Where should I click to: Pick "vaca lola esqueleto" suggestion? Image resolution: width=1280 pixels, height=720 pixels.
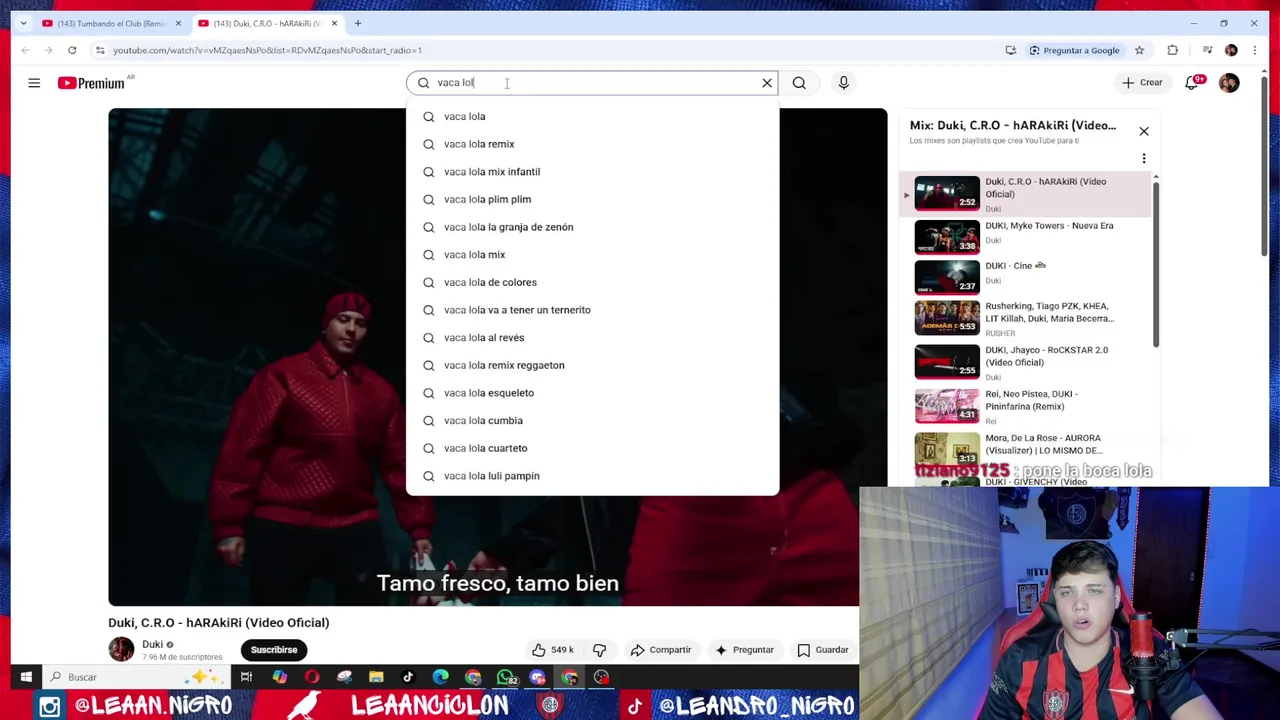pyautogui.click(x=592, y=393)
